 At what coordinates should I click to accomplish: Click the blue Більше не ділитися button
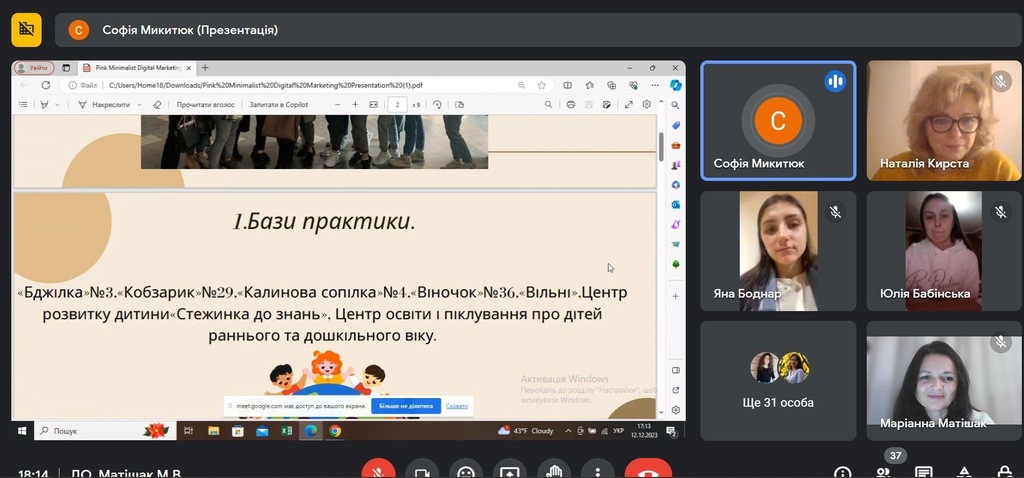[405, 406]
